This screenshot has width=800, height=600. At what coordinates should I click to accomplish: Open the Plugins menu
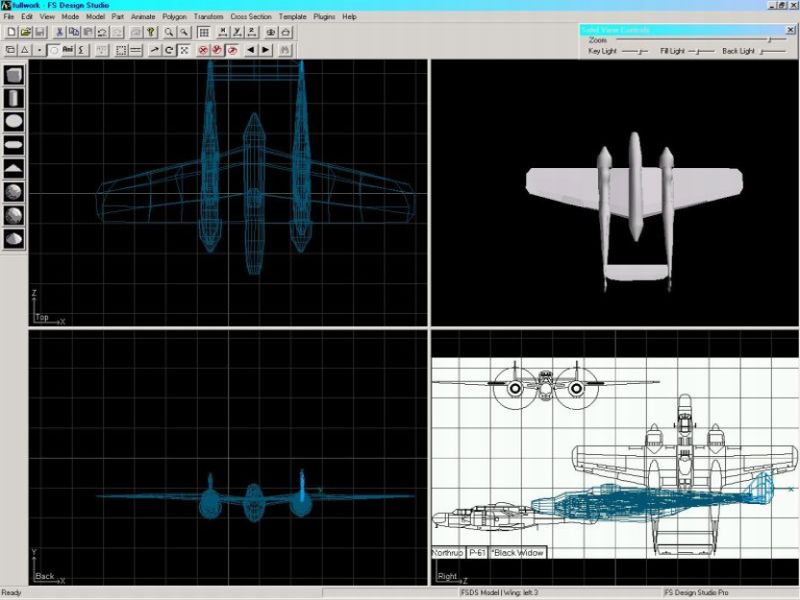pyautogui.click(x=324, y=17)
